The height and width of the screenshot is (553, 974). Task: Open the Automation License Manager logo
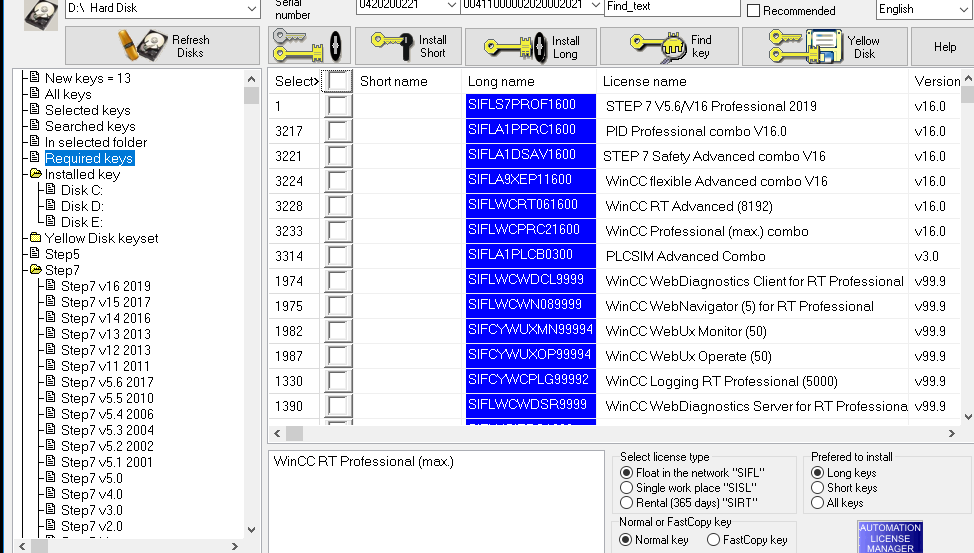click(x=890, y=537)
